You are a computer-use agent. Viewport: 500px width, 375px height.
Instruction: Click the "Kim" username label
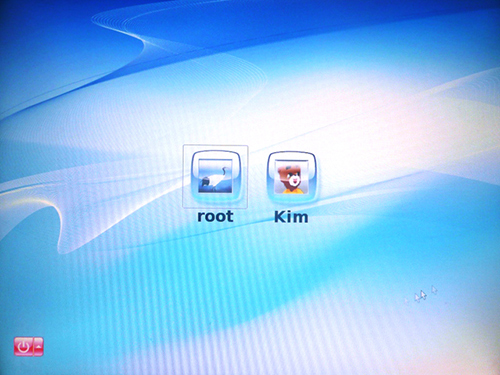[x=291, y=217]
